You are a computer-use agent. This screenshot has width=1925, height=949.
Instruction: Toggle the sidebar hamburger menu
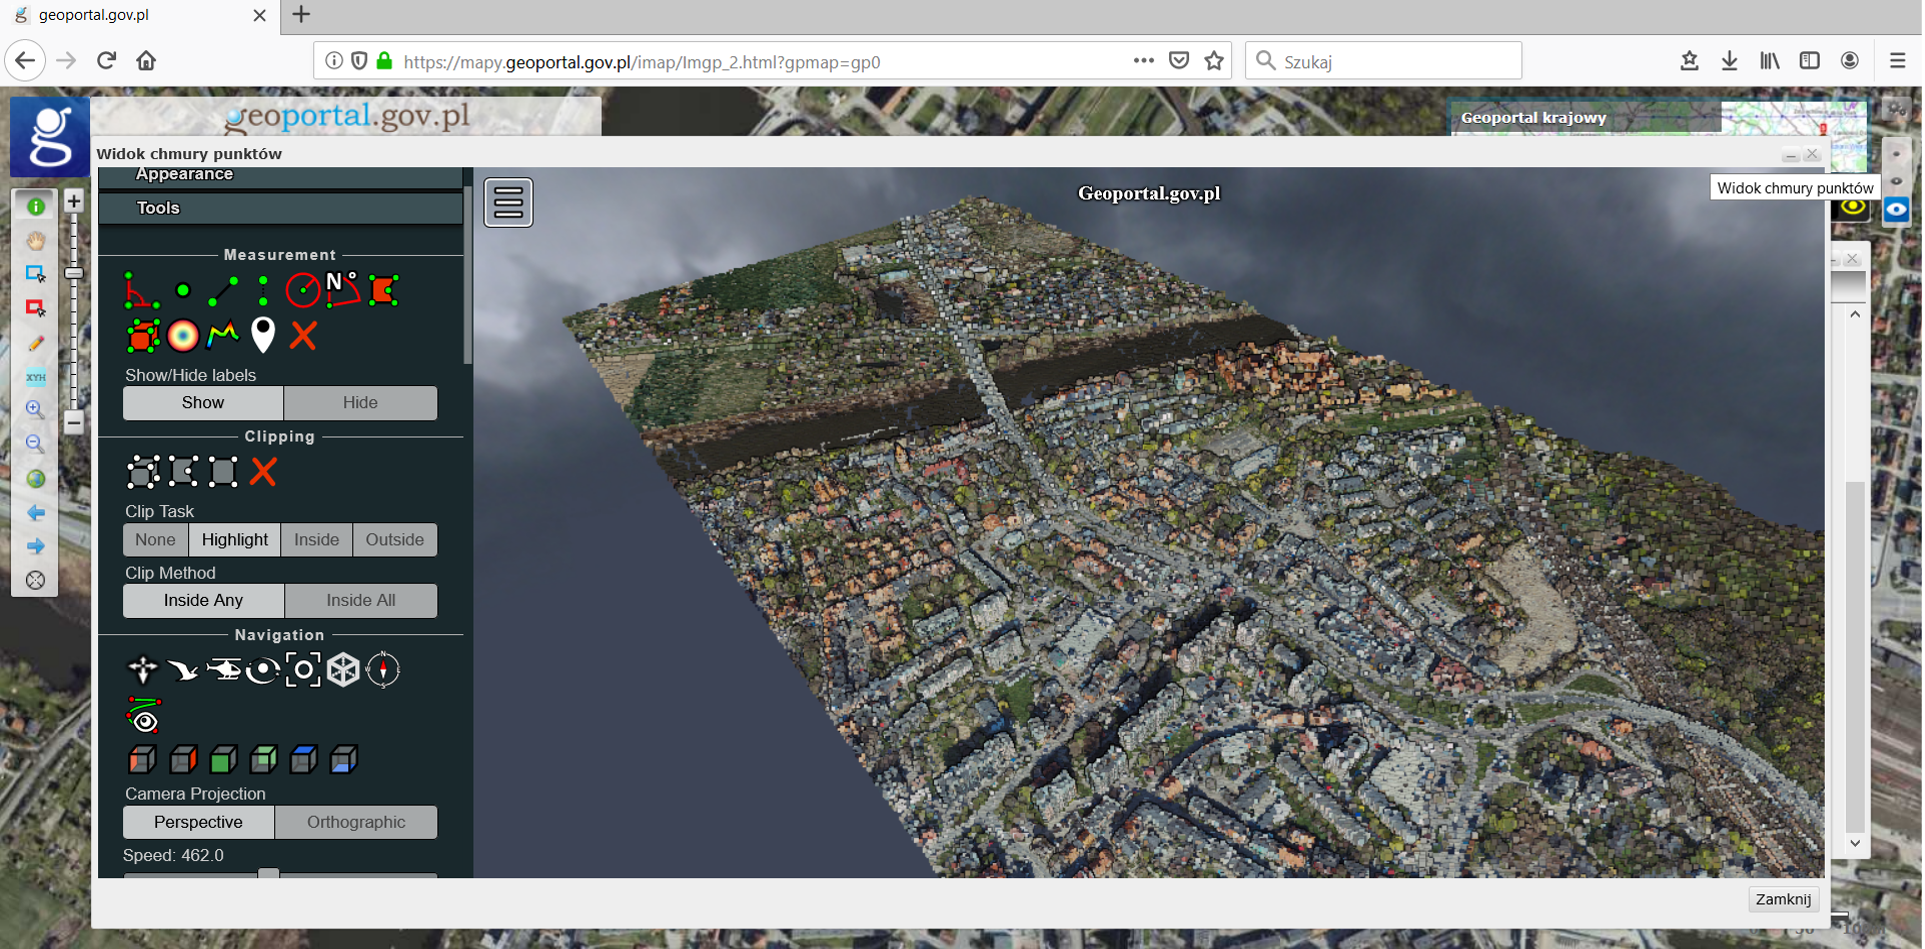click(508, 203)
